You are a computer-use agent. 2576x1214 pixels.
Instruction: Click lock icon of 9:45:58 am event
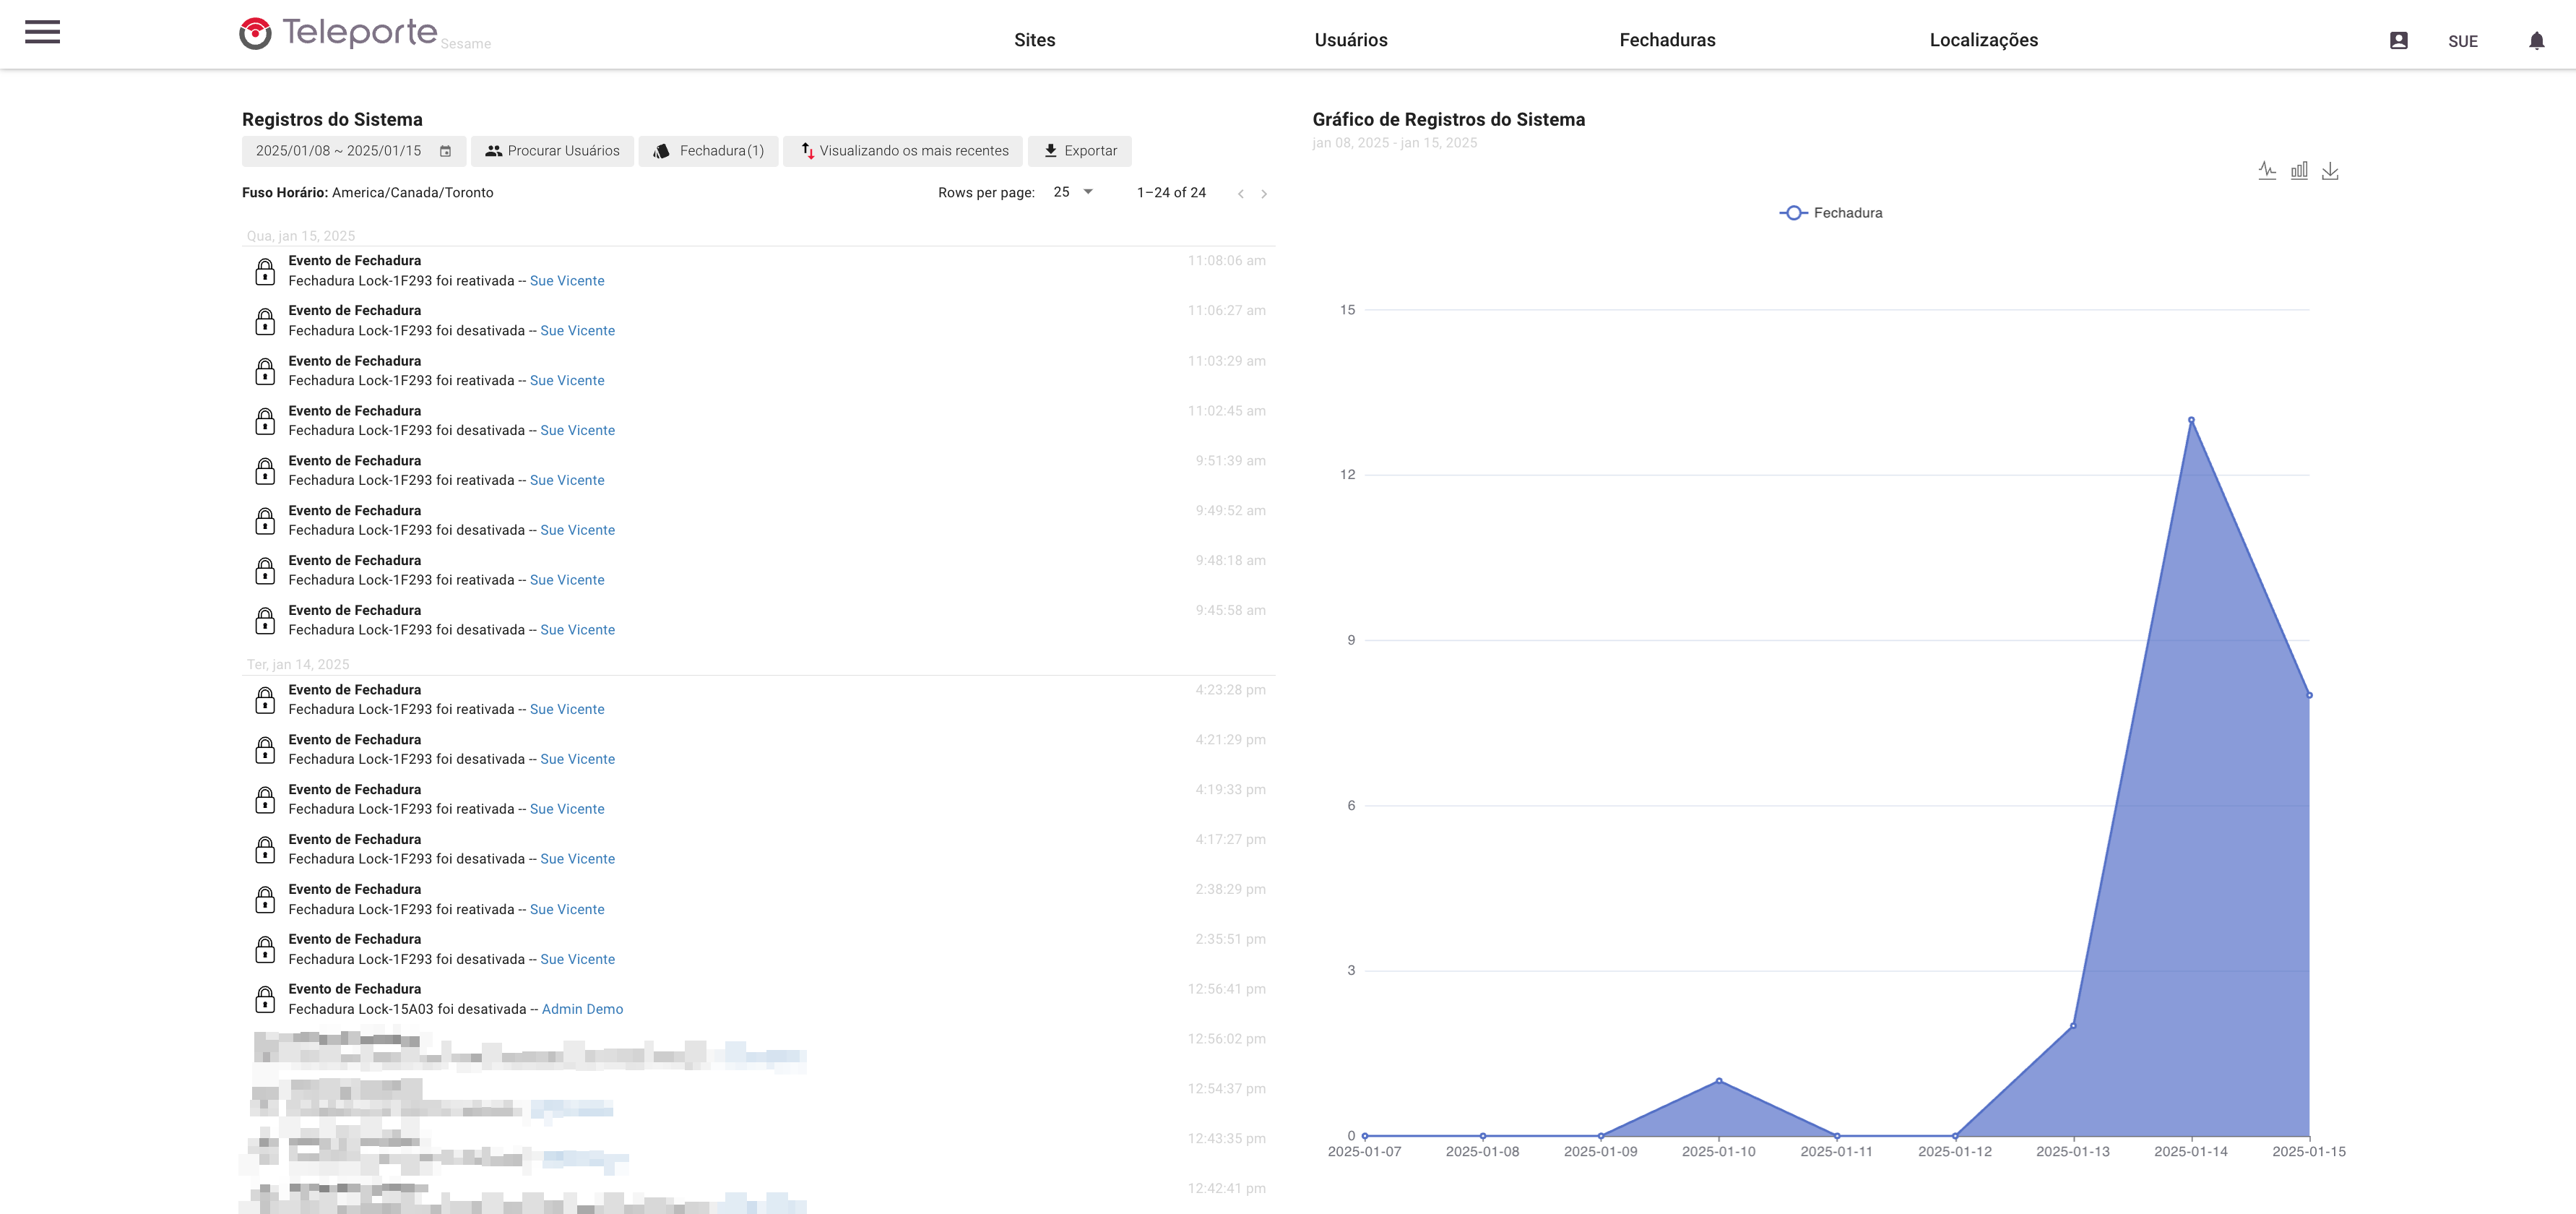(x=265, y=621)
